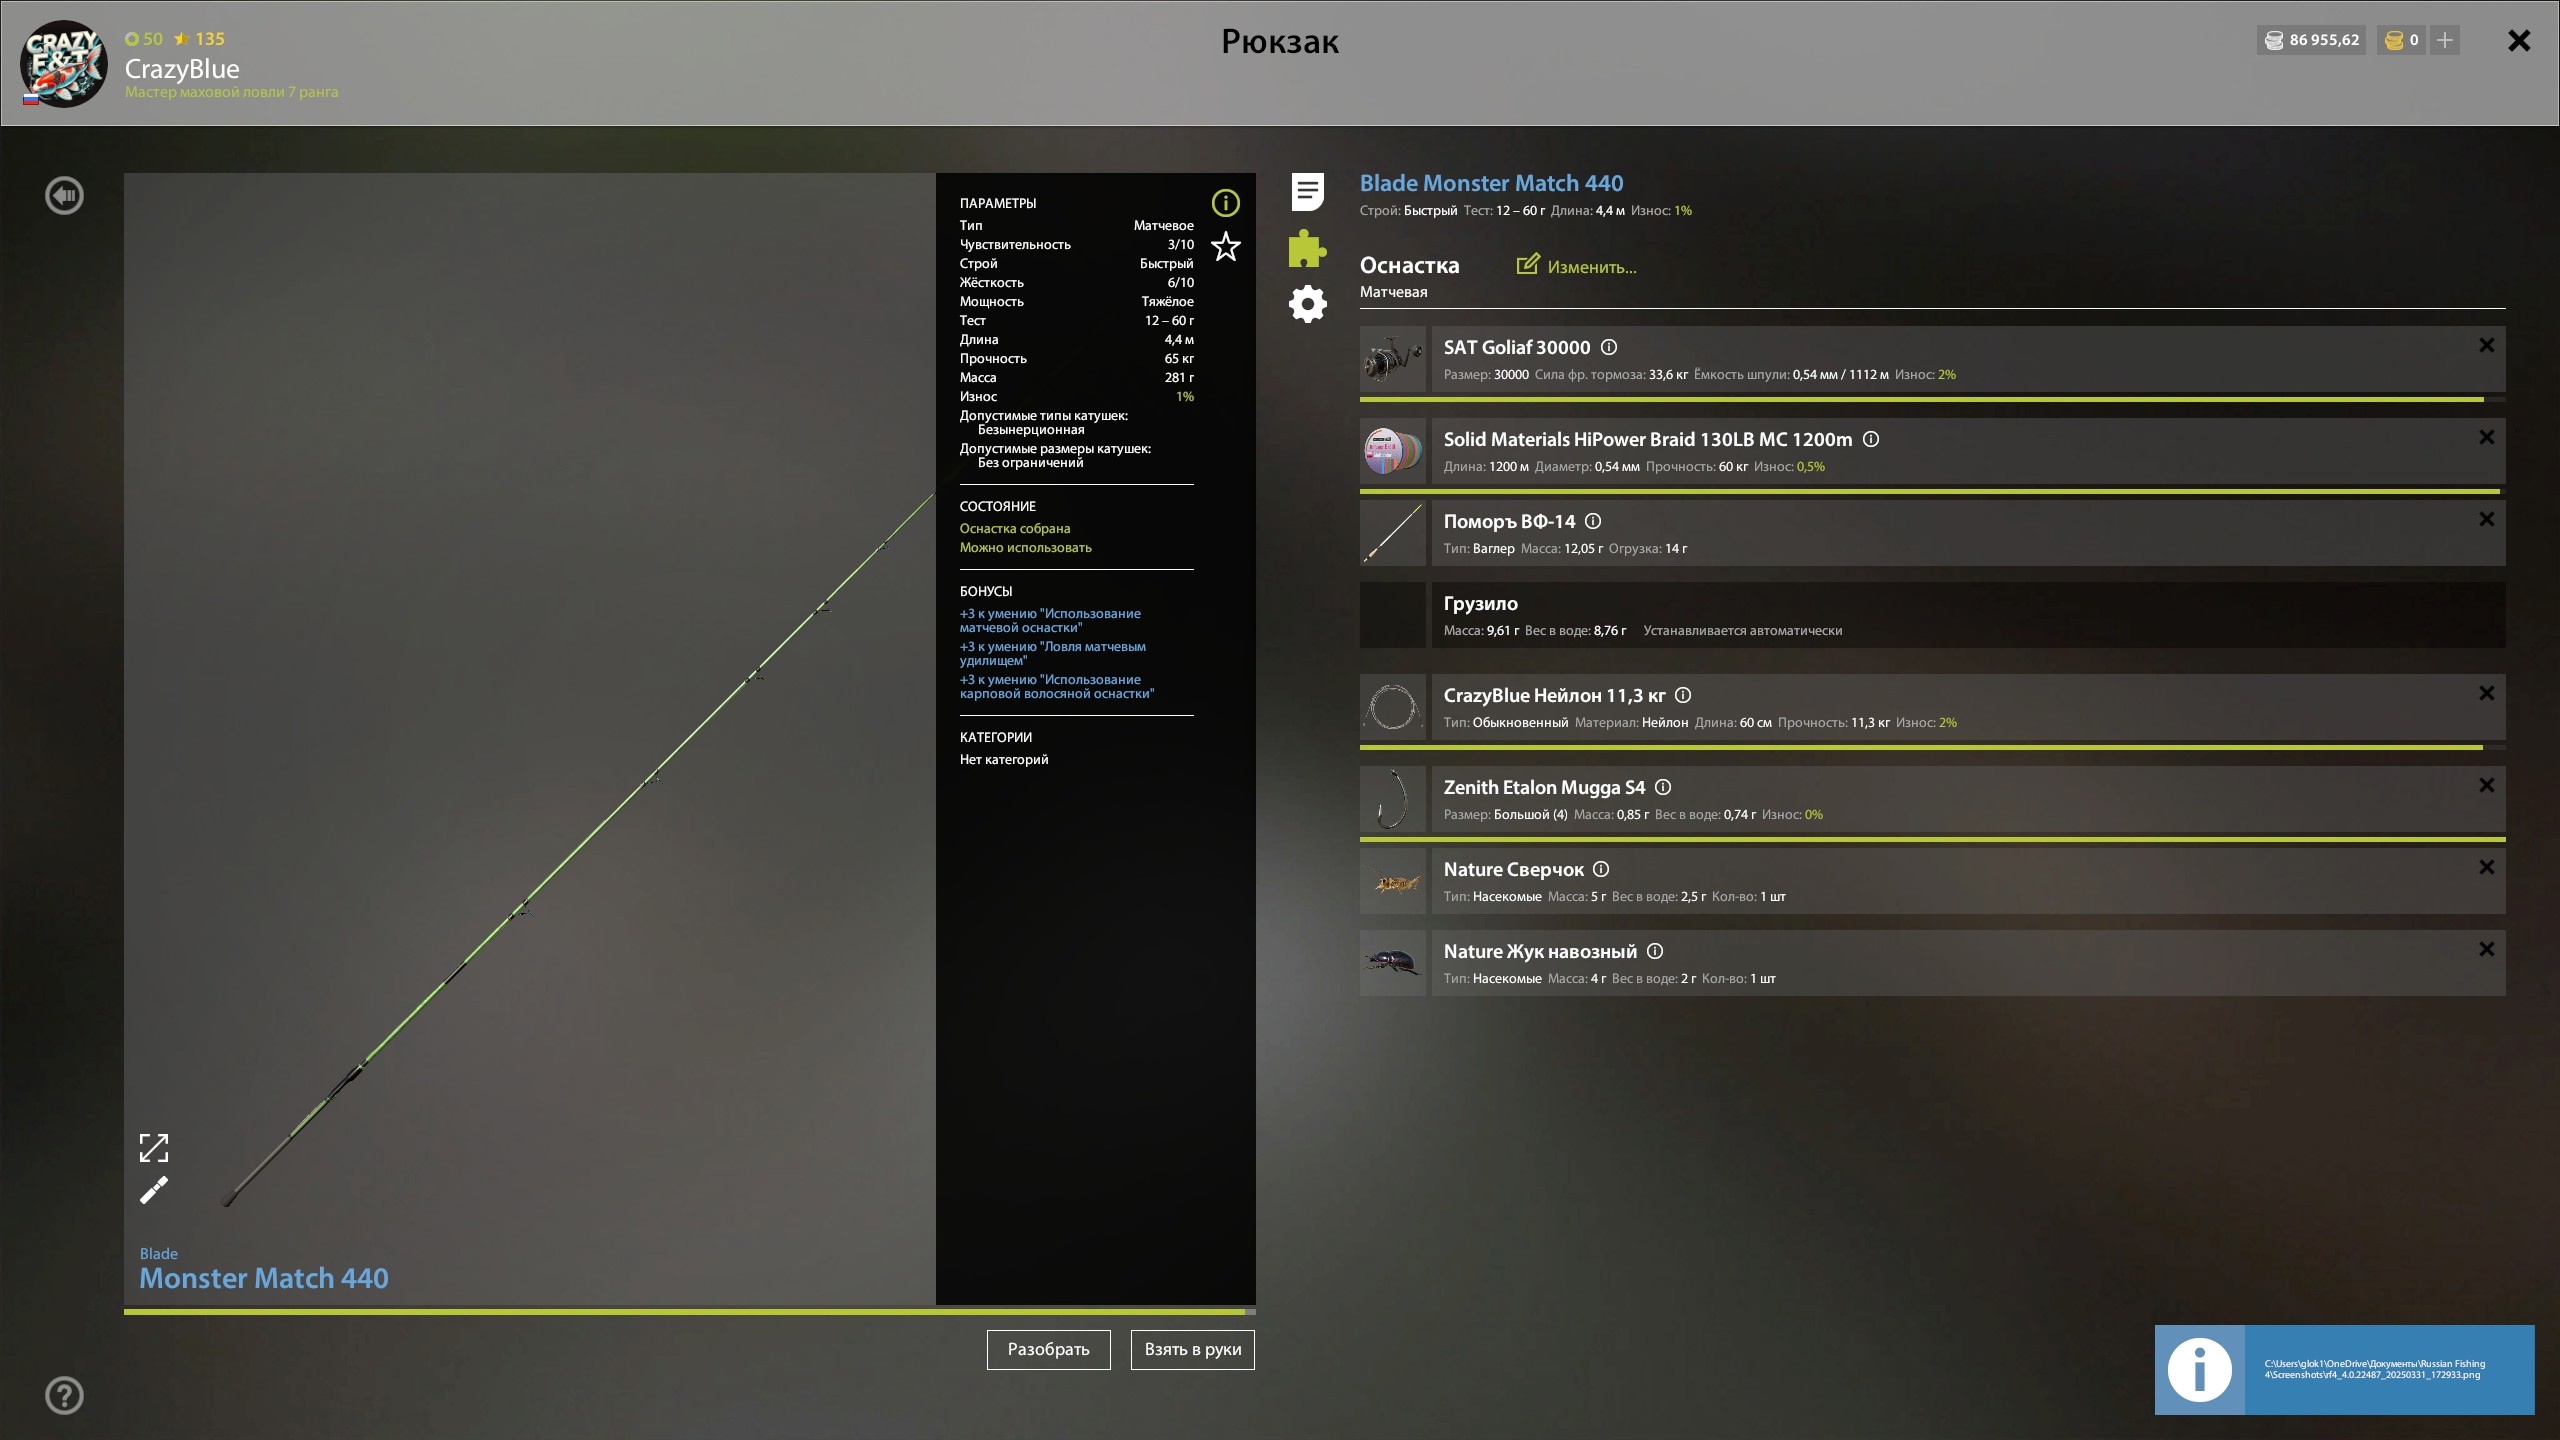Click the Nature Сверчок item name
The image size is (2560, 1440).
click(1513, 870)
